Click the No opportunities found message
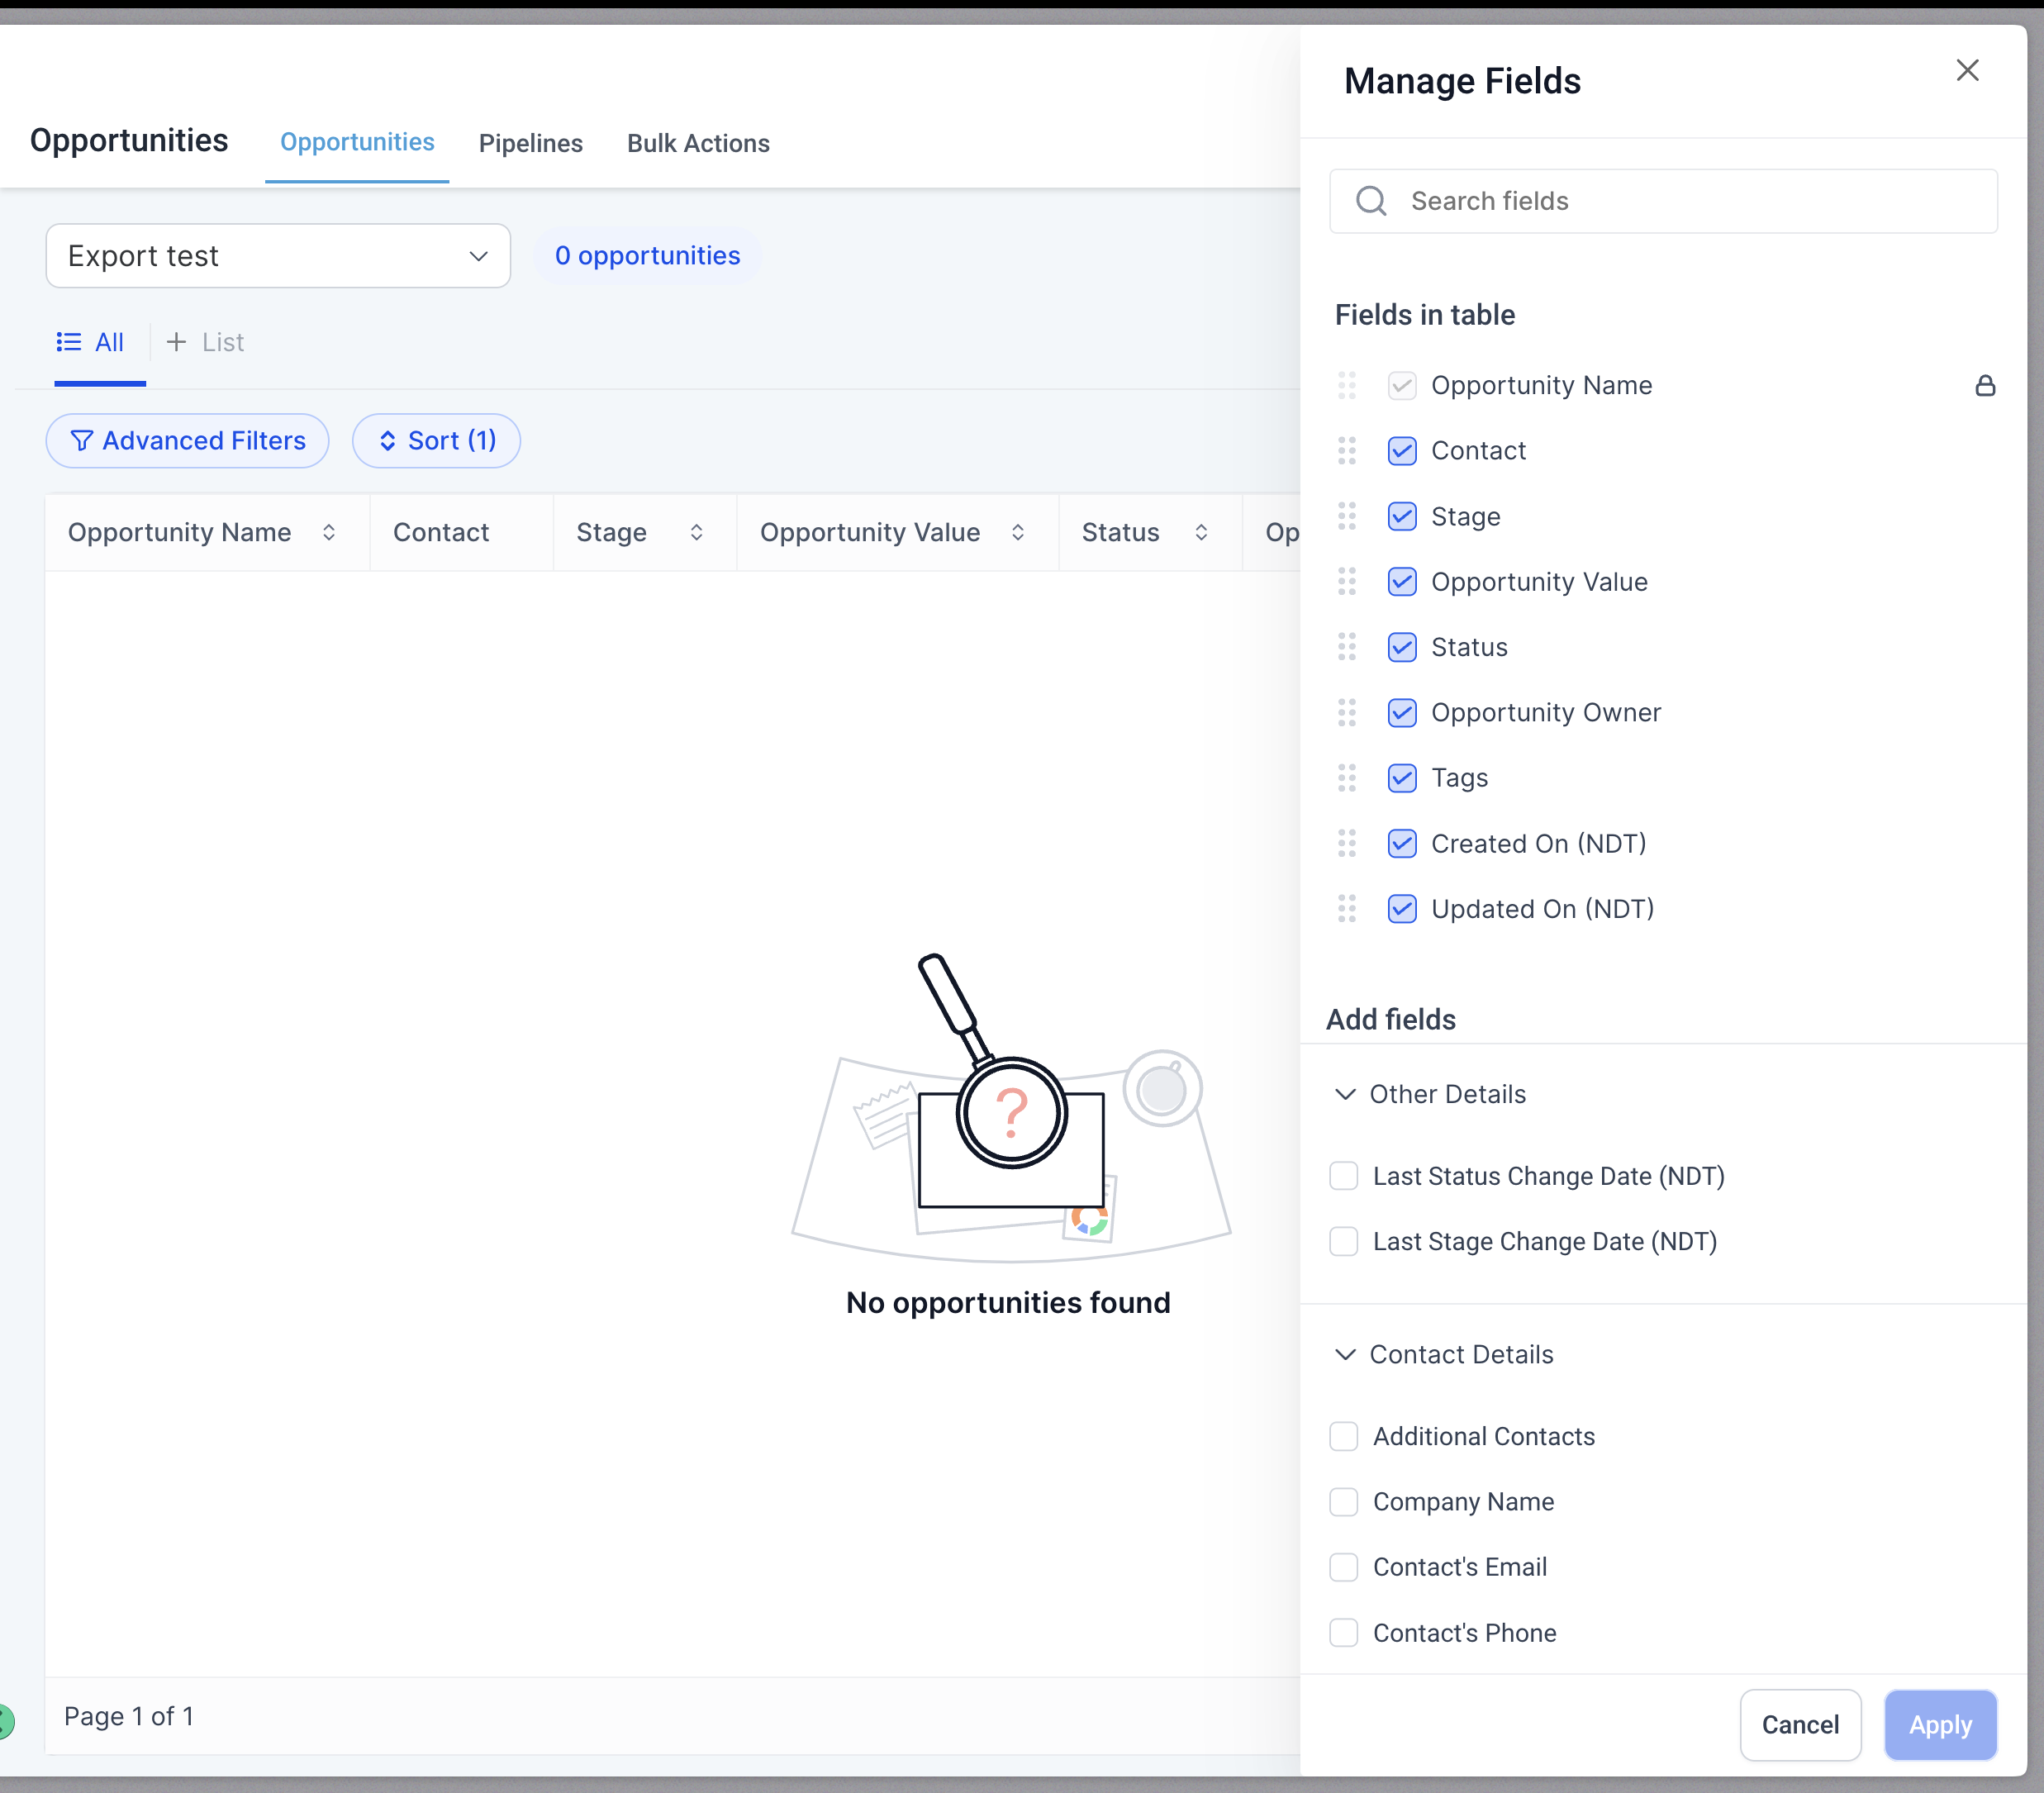Viewport: 2044px width, 1793px height. (1008, 1303)
